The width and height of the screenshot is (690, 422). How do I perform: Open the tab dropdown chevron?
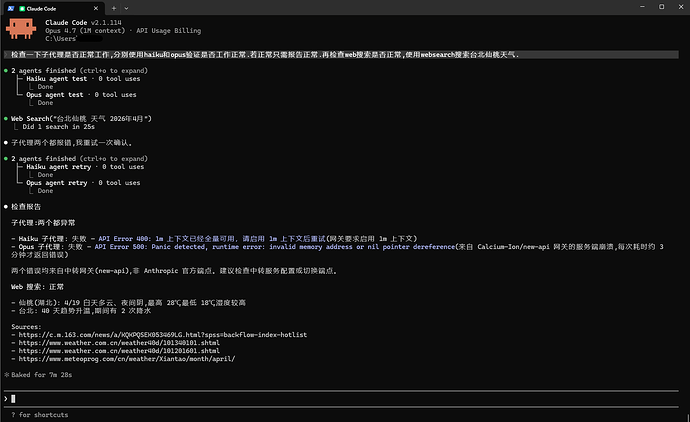[x=126, y=8]
